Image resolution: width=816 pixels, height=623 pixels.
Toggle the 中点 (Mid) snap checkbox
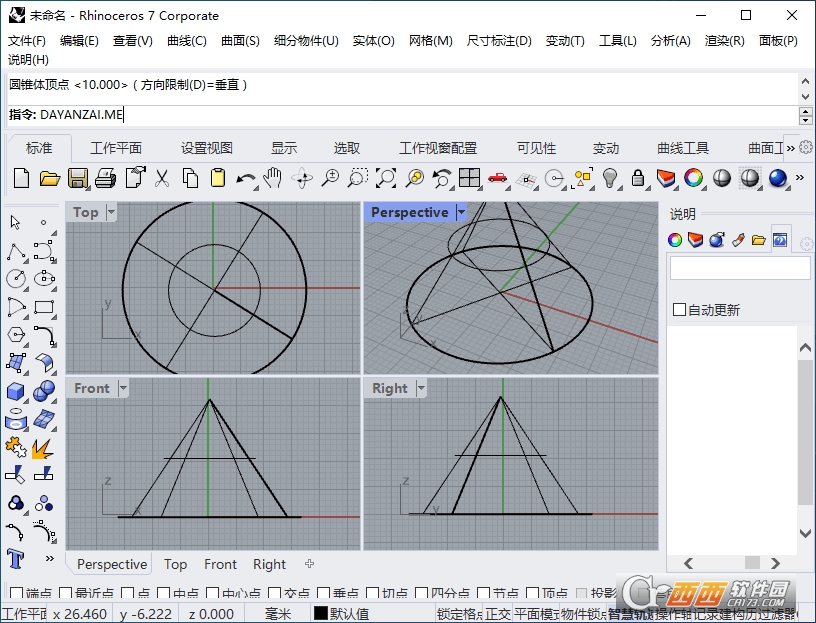[x=163, y=593]
